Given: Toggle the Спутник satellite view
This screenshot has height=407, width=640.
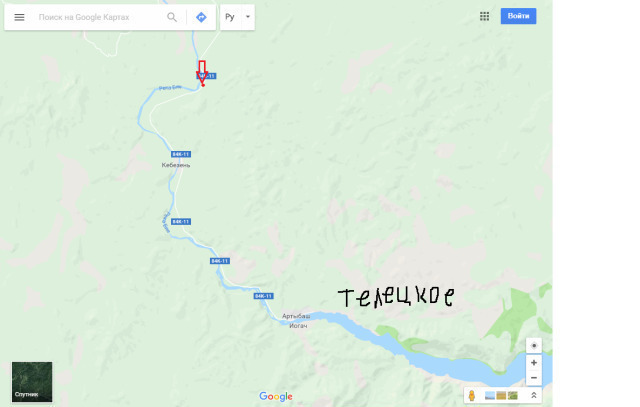Looking at the screenshot, I should coord(32,382).
